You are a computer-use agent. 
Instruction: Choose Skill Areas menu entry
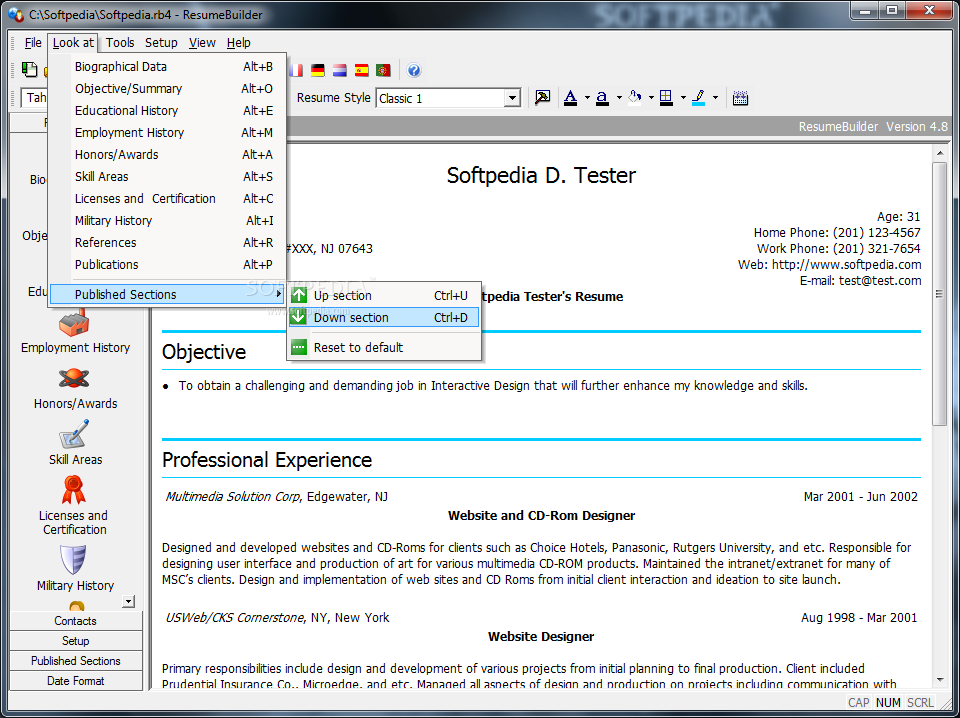click(167, 177)
